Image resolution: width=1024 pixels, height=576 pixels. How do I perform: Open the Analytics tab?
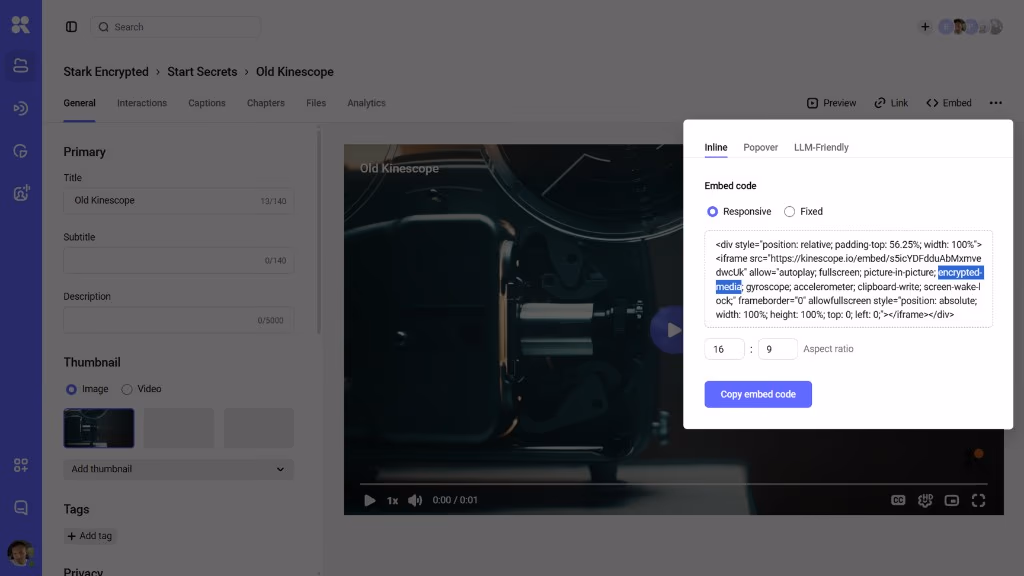pyautogui.click(x=366, y=103)
